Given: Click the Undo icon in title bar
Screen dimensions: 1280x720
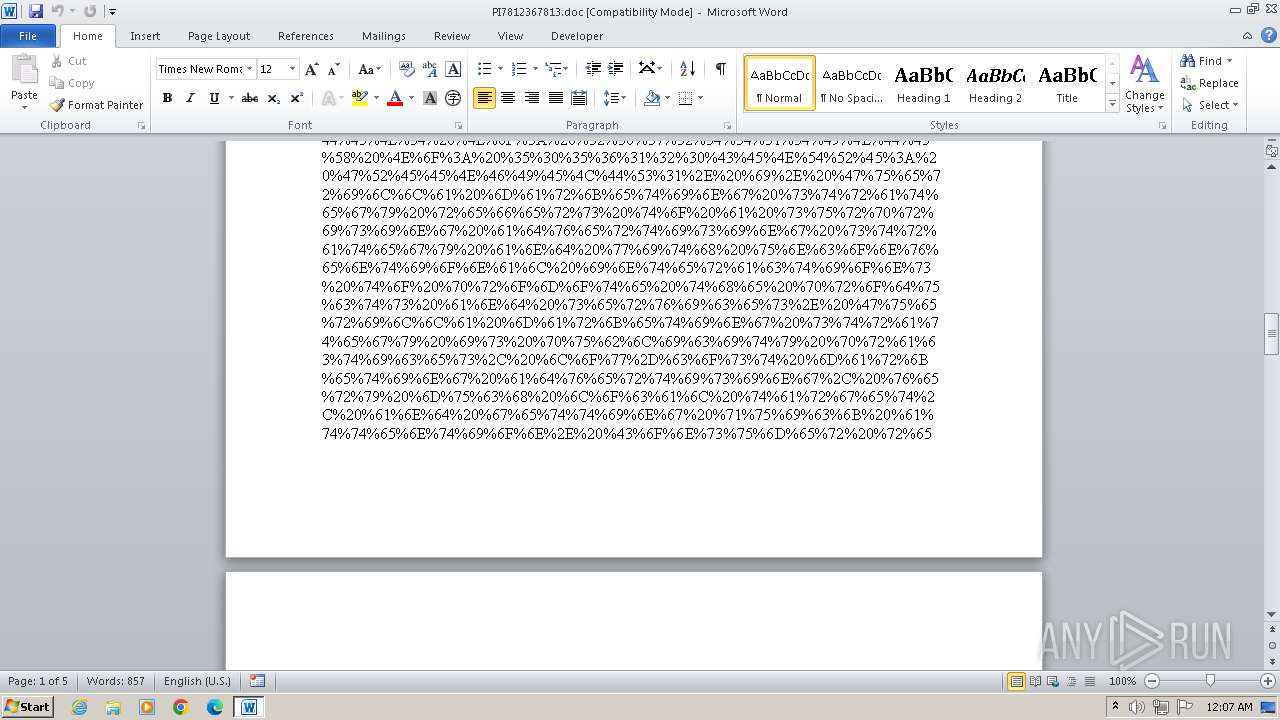Looking at the screenshot, I should [58, 11].
